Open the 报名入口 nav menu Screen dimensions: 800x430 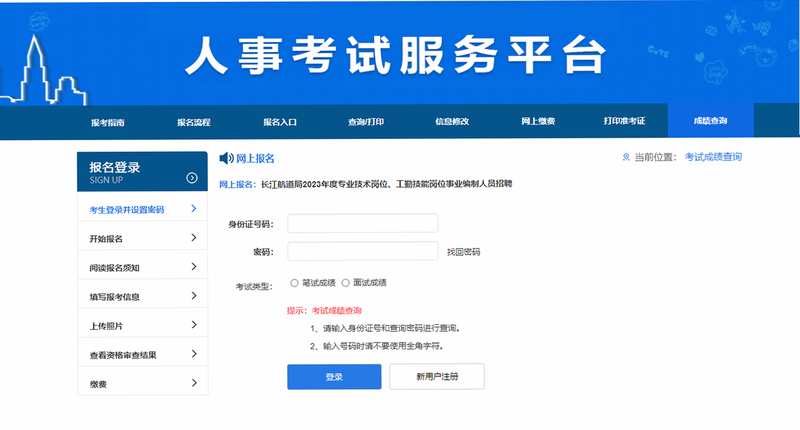(280, 122)
